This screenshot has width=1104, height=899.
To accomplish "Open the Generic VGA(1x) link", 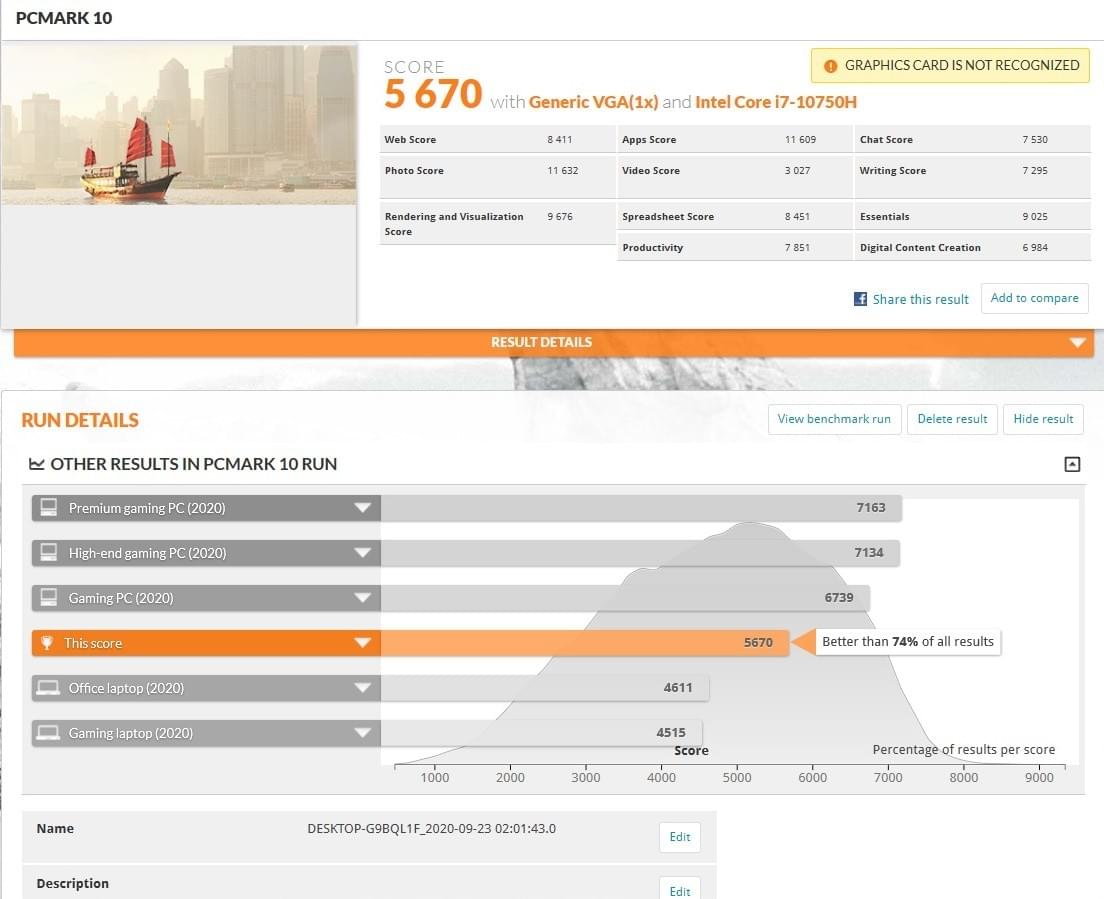I will 593,102.
